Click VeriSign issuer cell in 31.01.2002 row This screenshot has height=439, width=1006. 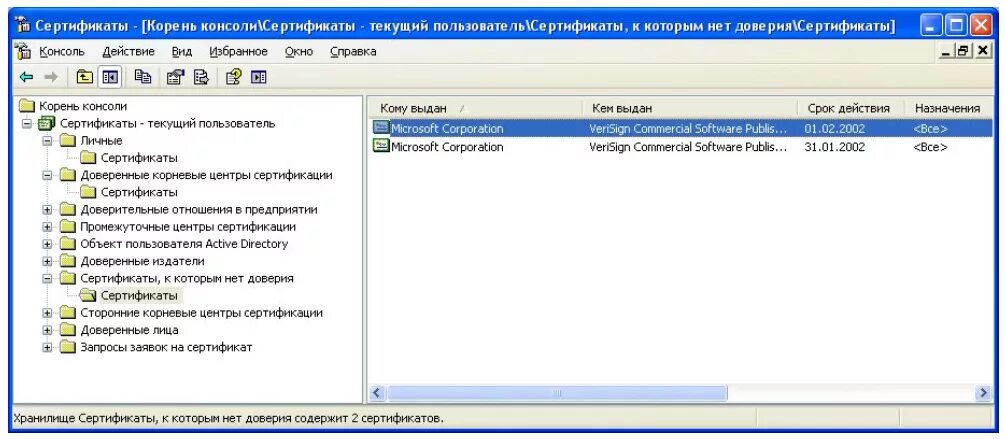tap(688, 147)
